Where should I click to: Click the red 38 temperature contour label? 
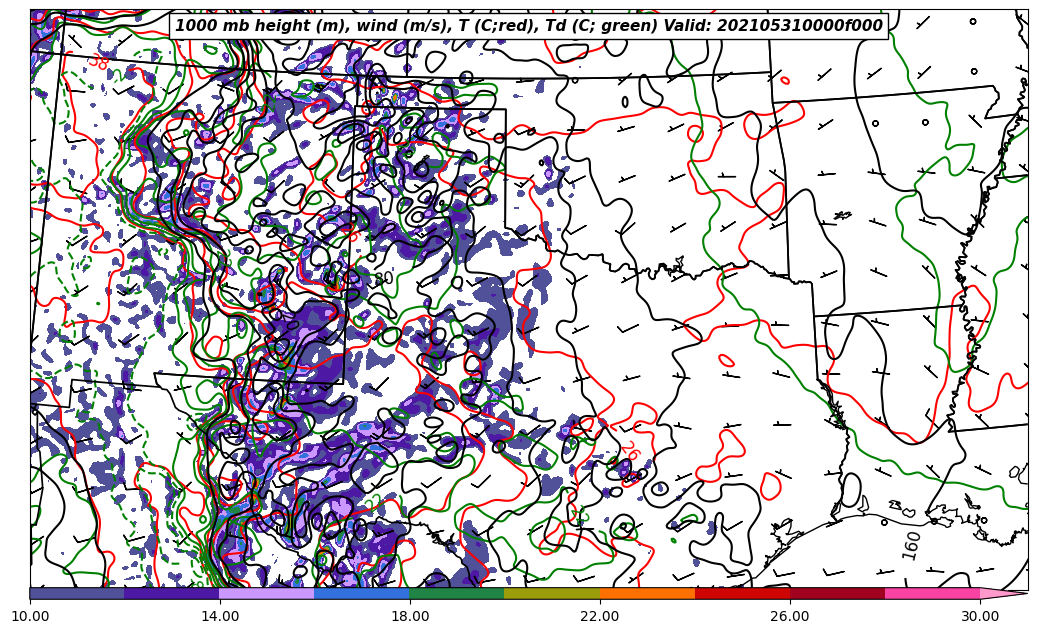98,62
